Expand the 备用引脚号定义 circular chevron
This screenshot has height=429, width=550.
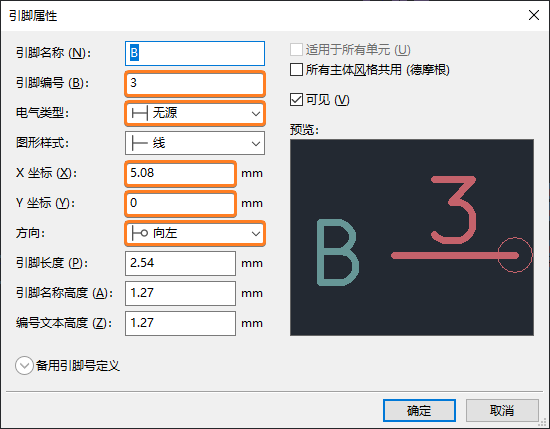tap(24, 366)
